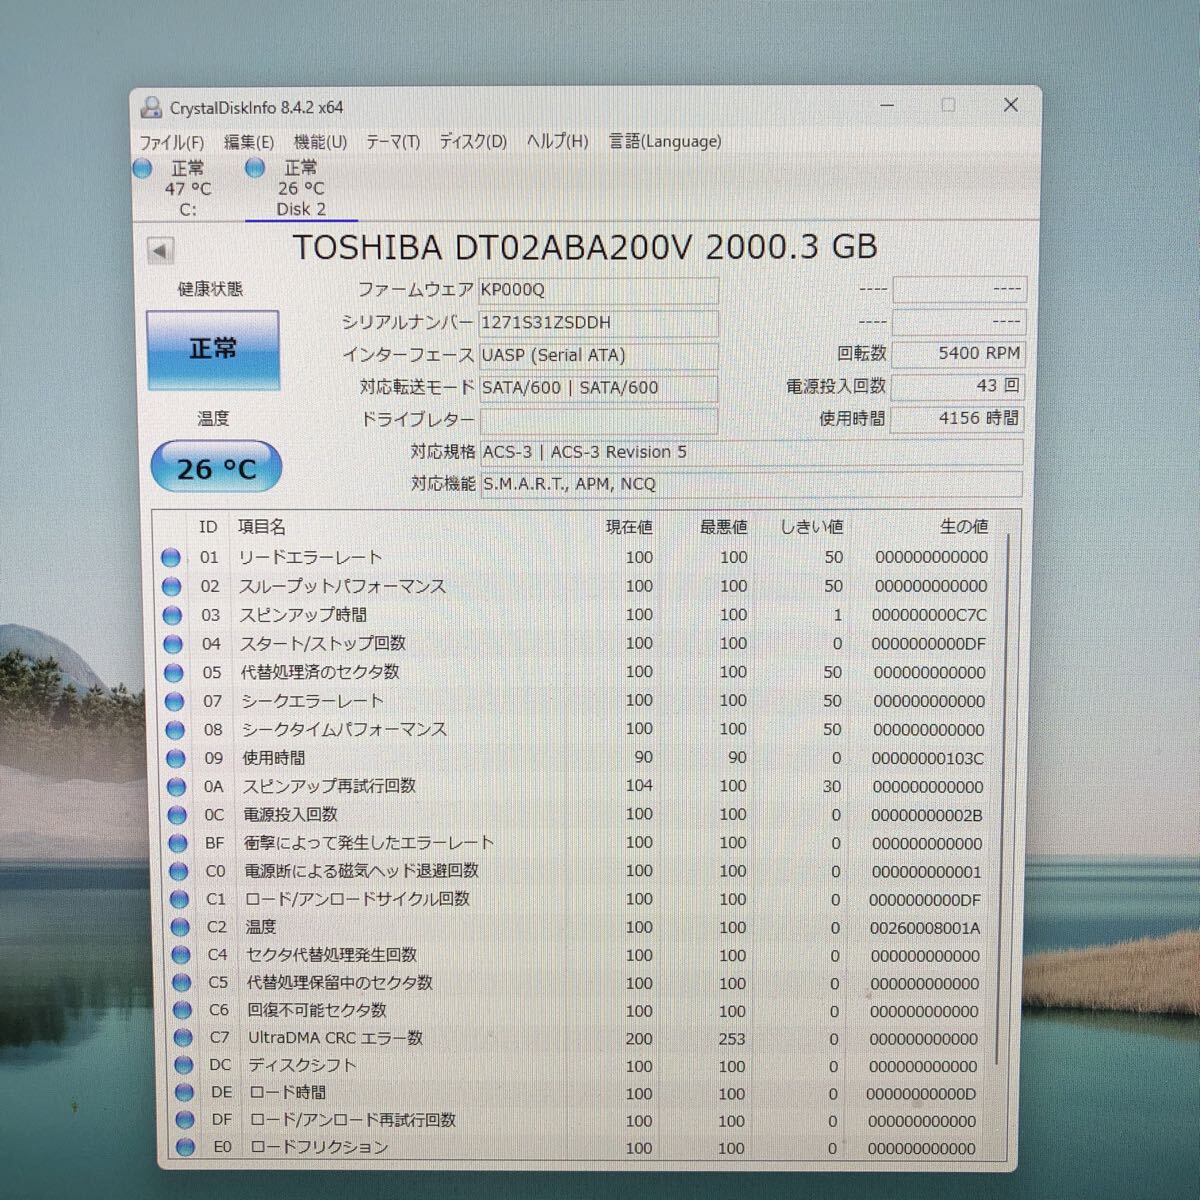
Task: Click status orb for DC ディスクシフト
Action: pyautogui.click(x=183, y=1067)
